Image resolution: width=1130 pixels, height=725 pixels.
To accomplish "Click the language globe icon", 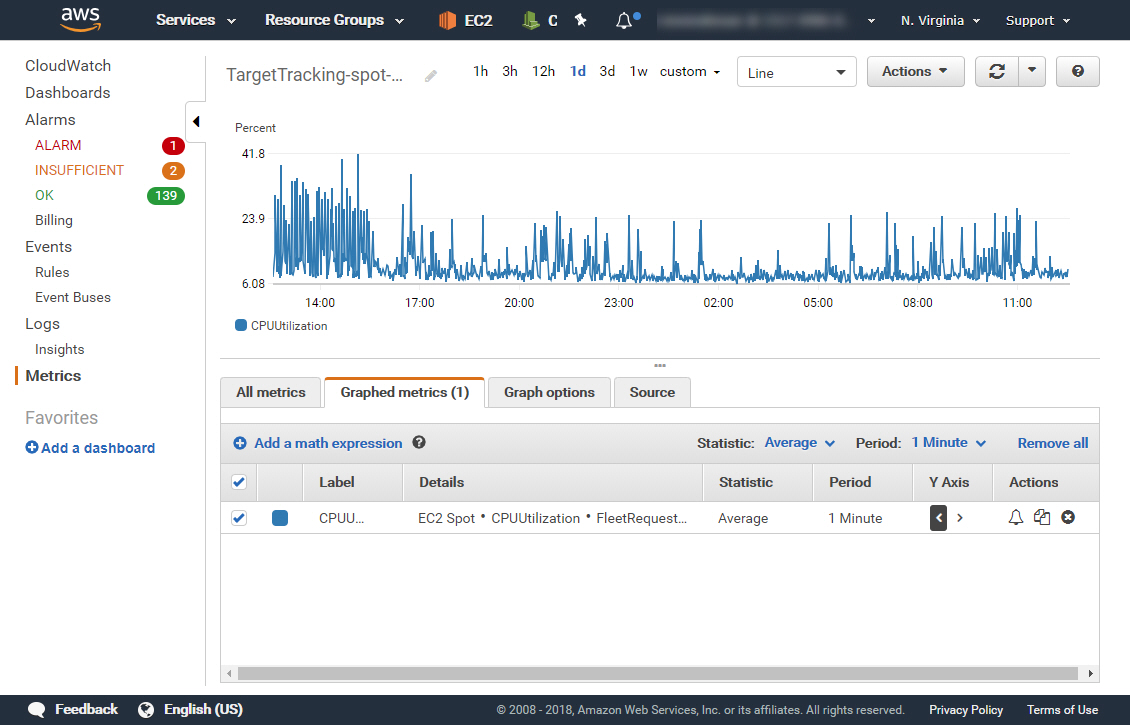I will point(146,710).
